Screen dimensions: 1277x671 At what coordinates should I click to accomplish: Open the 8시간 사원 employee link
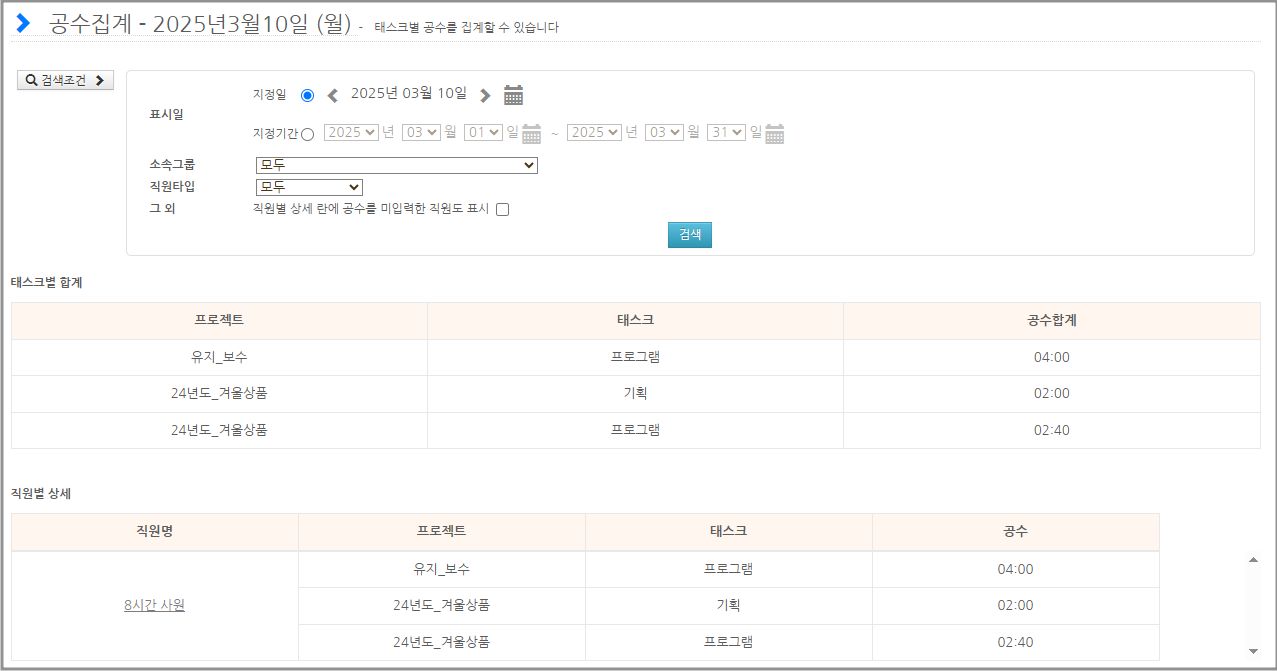click(154, 605)
